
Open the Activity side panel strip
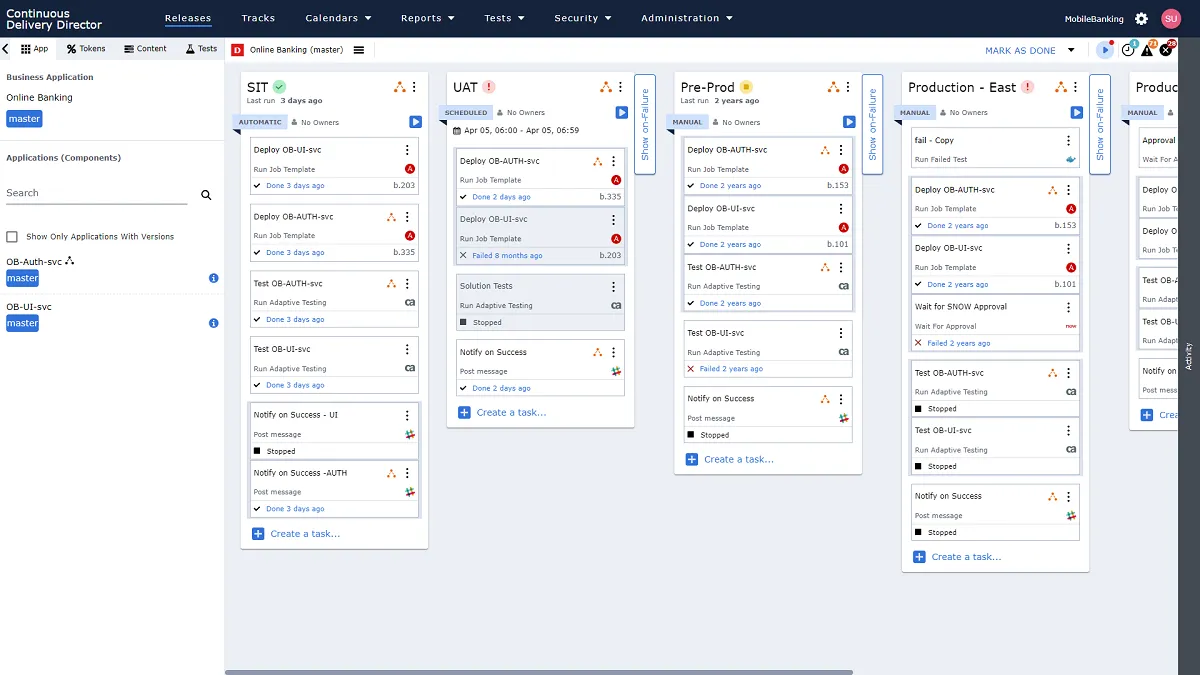pos(1188,357)
